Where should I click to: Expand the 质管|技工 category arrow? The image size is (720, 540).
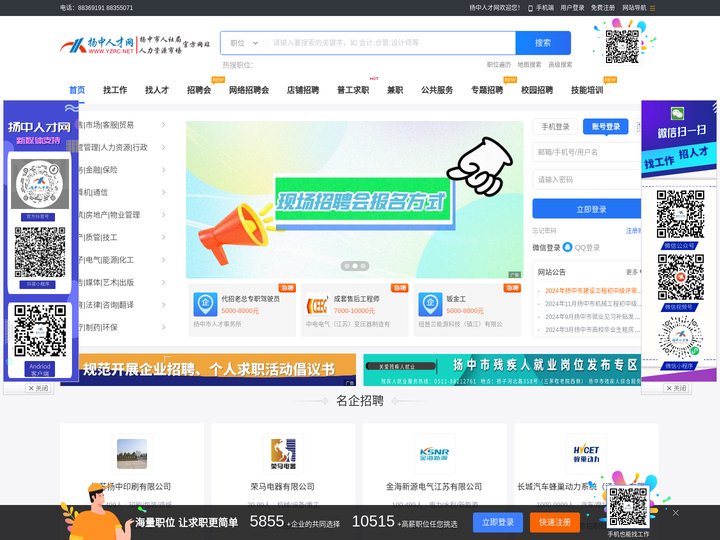pyautogui.click(x=163, y=237)
